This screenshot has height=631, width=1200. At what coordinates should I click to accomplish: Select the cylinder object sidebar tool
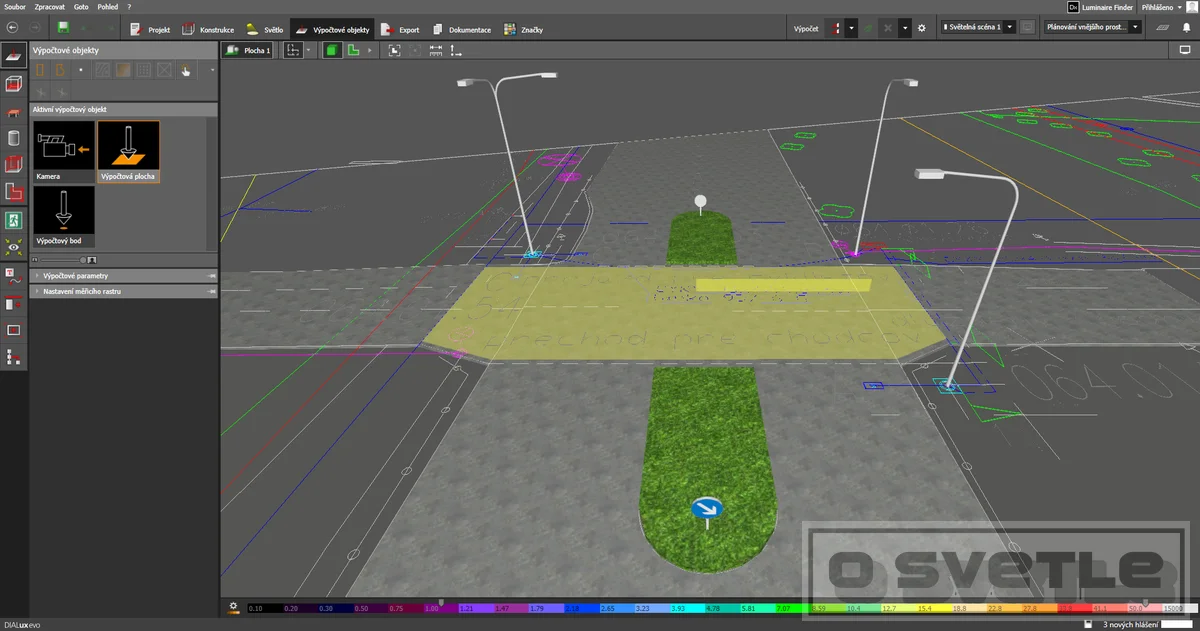pos(14,139)
